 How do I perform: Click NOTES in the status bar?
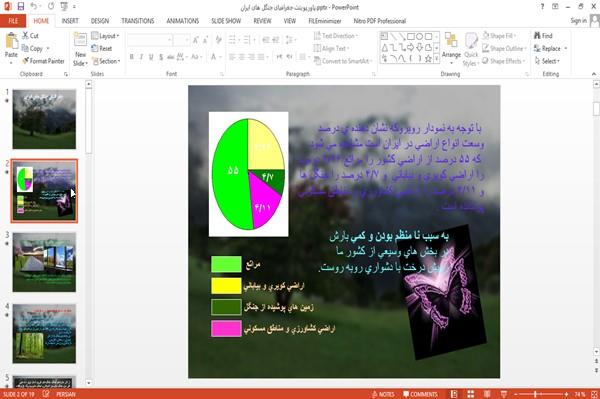click(x=383, y=394)
